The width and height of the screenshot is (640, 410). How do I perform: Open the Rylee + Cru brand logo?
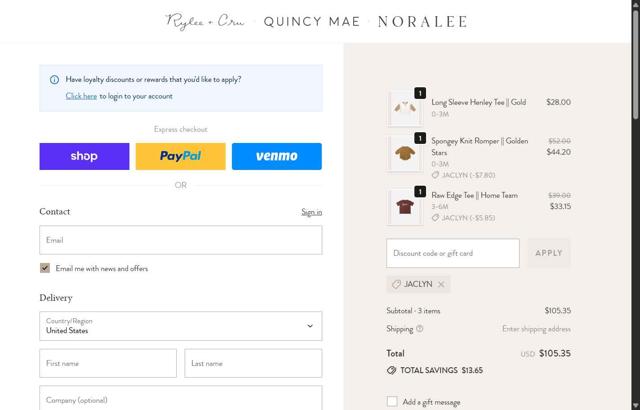tap(204, 21)
